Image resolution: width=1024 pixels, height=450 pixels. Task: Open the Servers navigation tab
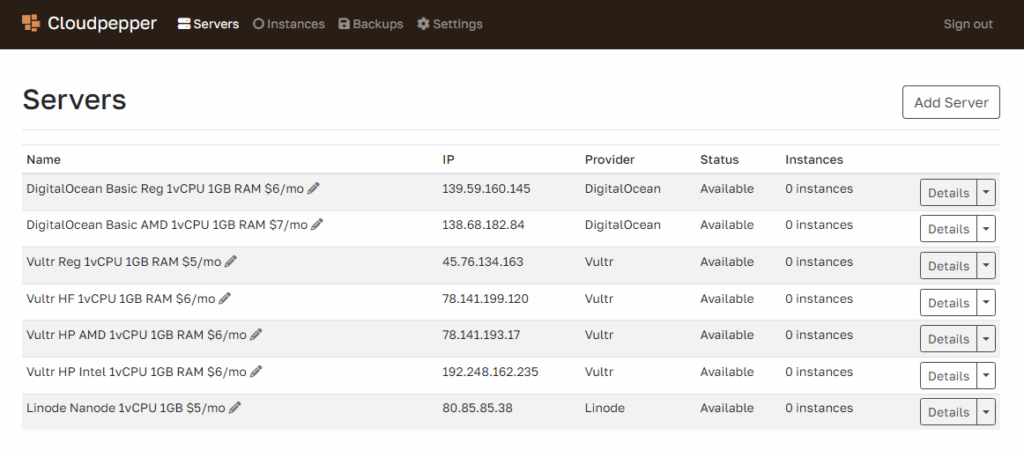click(208, 24)
